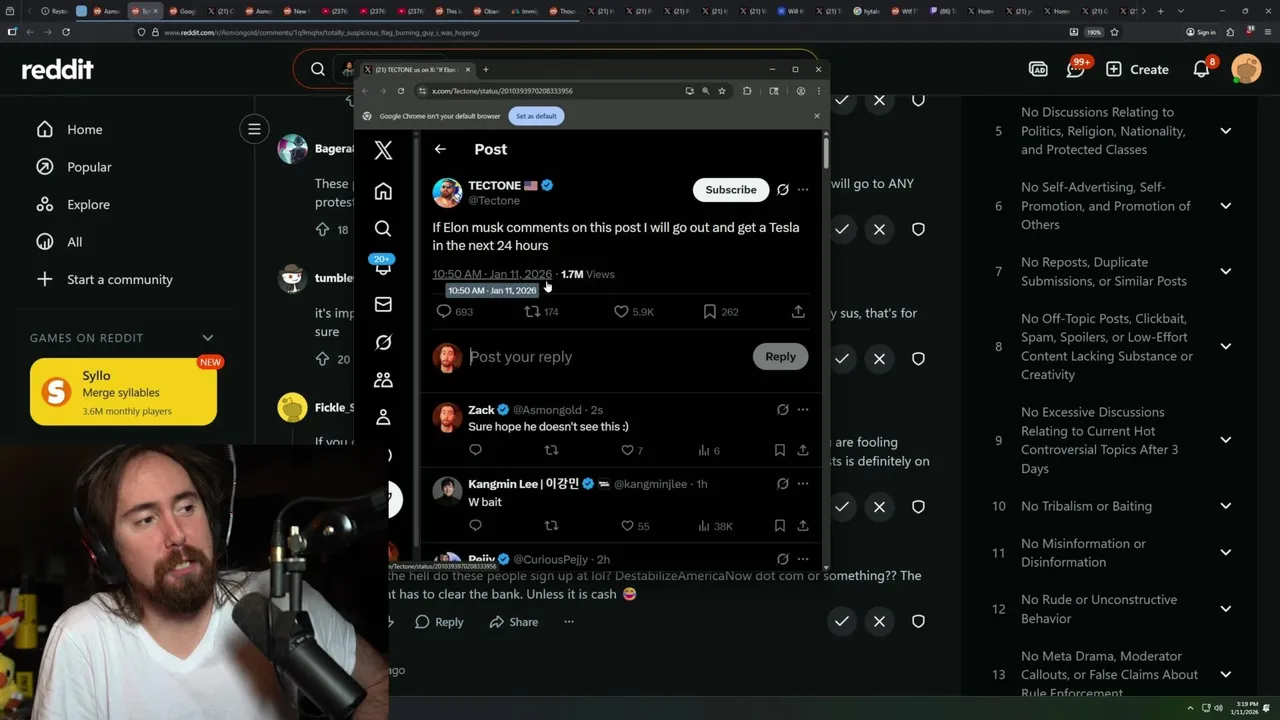Like Kangmin Lee's reply with 55 likes

[x=627, y=525]
